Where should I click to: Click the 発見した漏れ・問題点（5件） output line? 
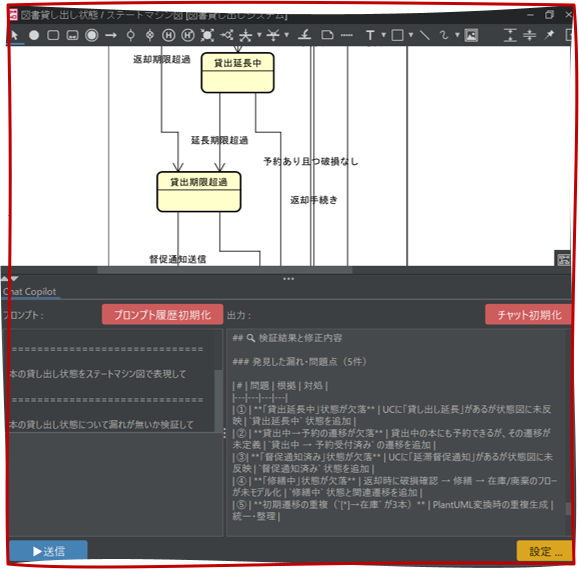[x=299, y=361]
